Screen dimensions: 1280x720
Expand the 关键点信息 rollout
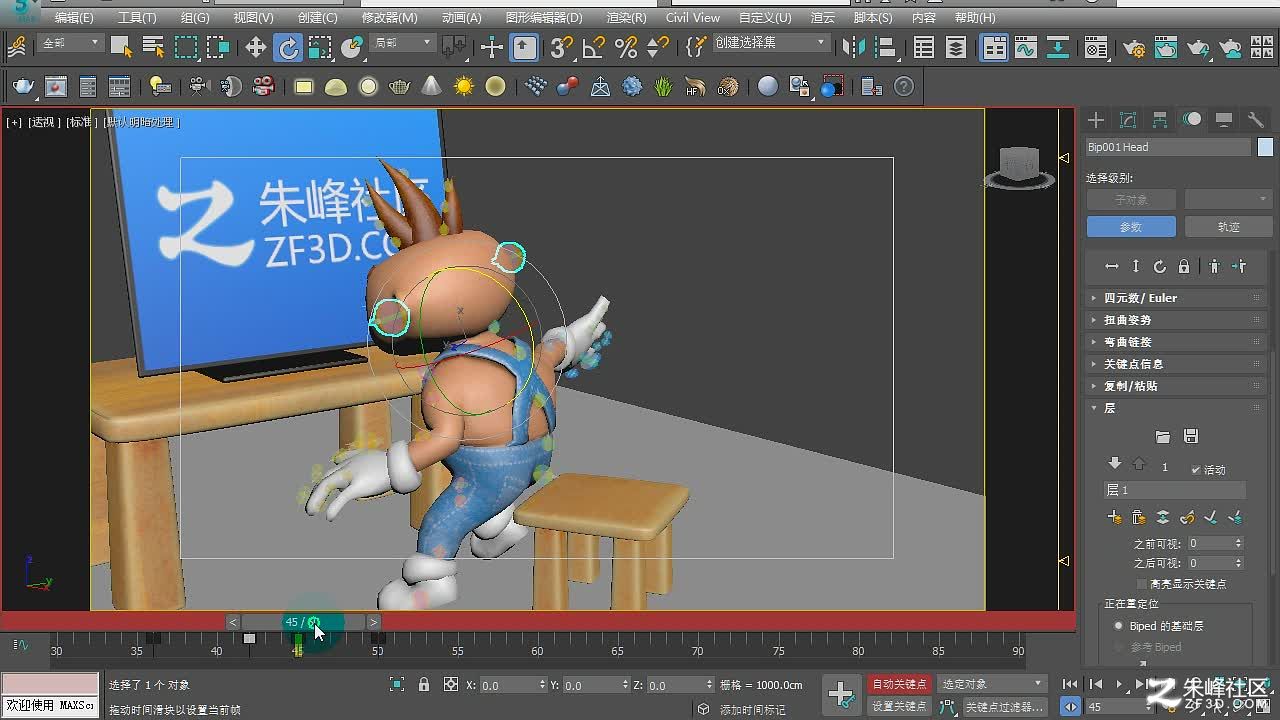(x=1175, y=364)
